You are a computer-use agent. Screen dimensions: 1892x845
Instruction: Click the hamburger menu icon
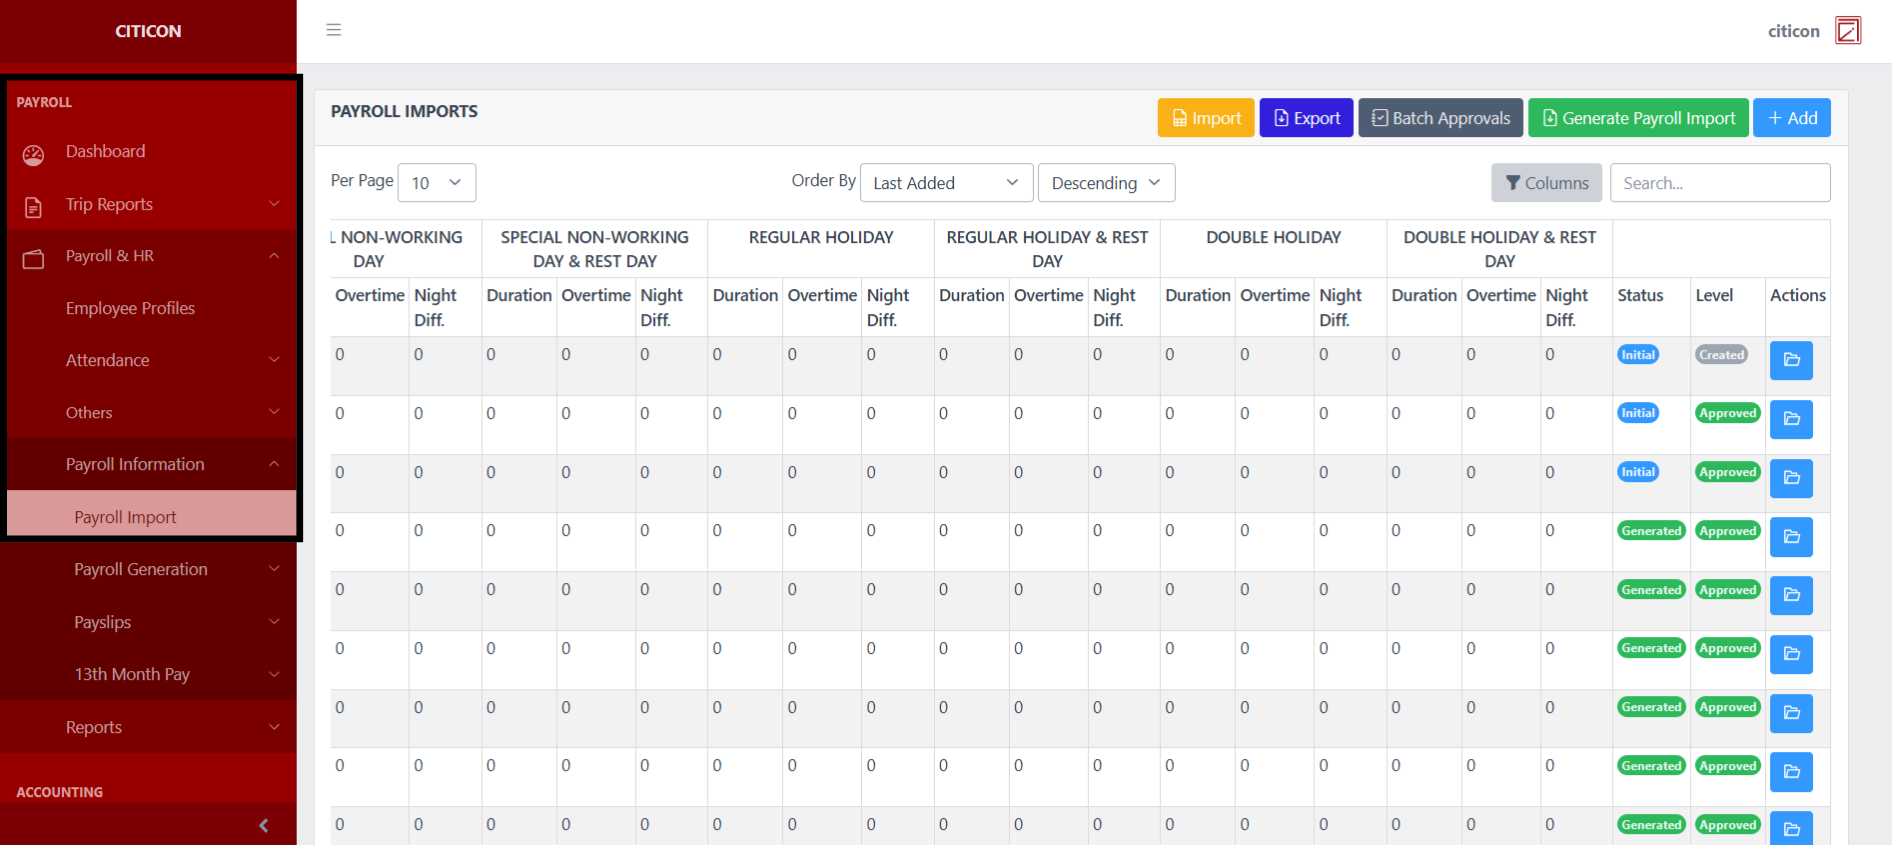tap(334, 30)
